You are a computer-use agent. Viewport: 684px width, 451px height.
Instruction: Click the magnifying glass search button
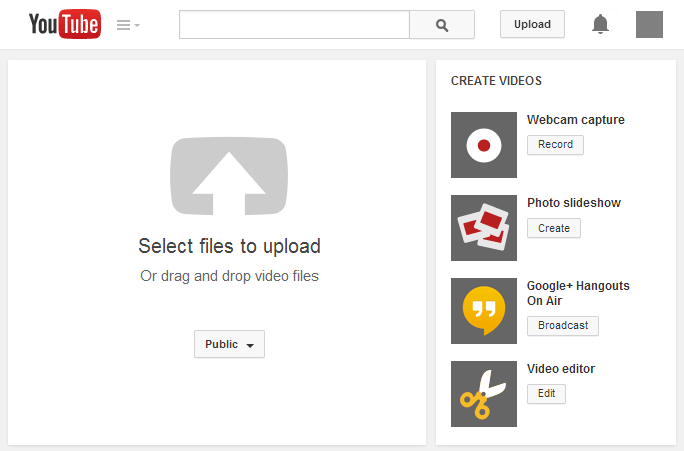[x=442, y=25]
